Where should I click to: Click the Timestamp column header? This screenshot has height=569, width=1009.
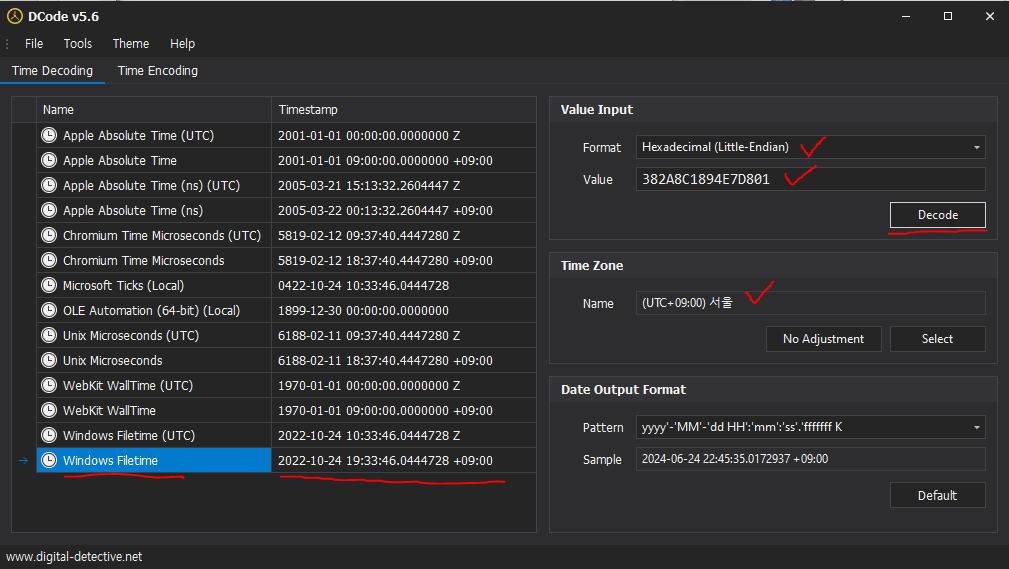pyautogui.click(x=403, y=109)
